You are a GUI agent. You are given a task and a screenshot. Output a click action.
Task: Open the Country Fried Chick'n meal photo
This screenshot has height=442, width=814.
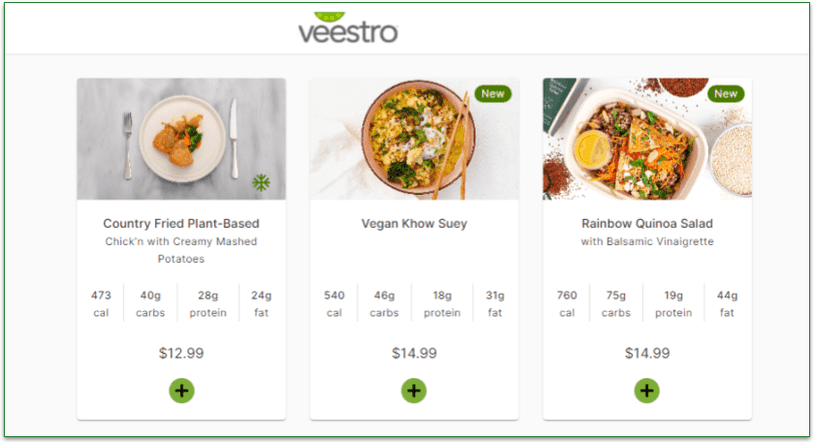coord(181,139)
